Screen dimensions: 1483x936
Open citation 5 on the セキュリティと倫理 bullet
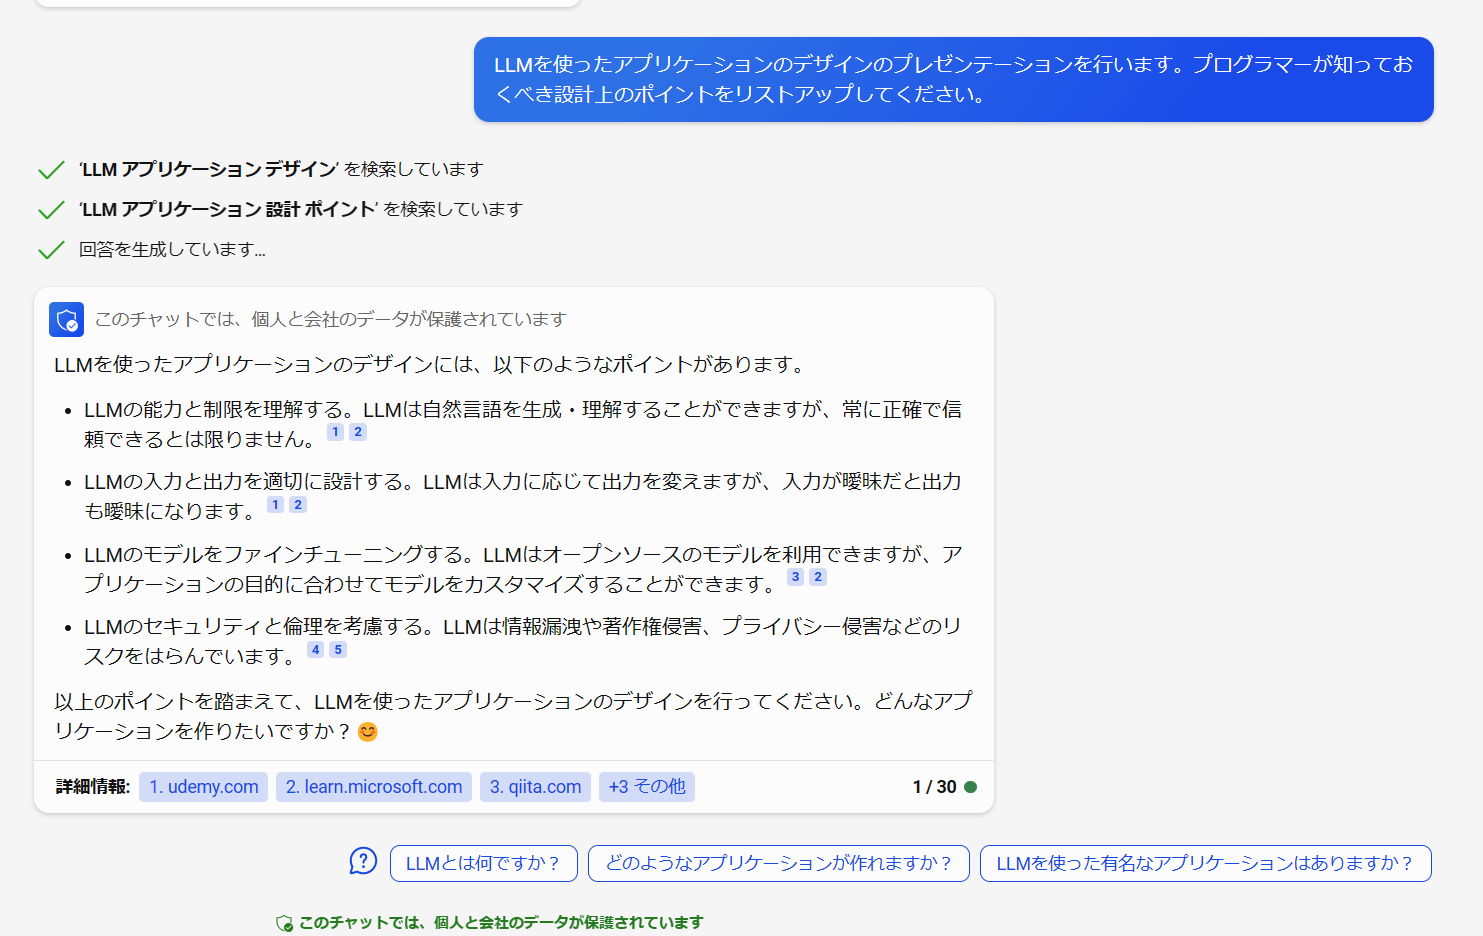coord(338,650)
